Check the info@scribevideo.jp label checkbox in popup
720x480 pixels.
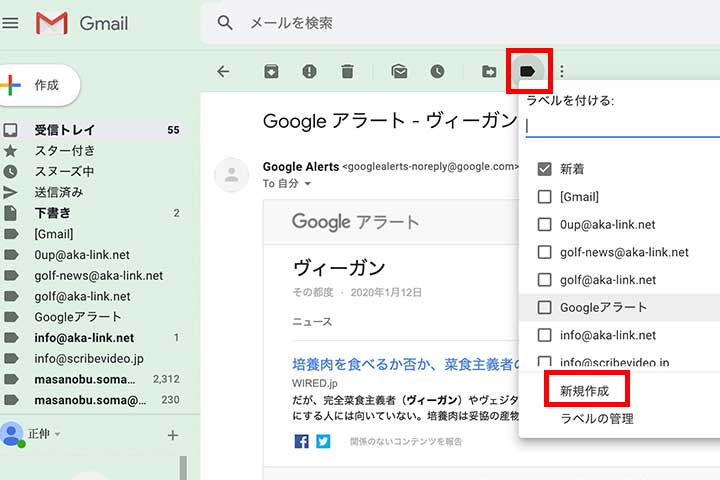[544, 361]
